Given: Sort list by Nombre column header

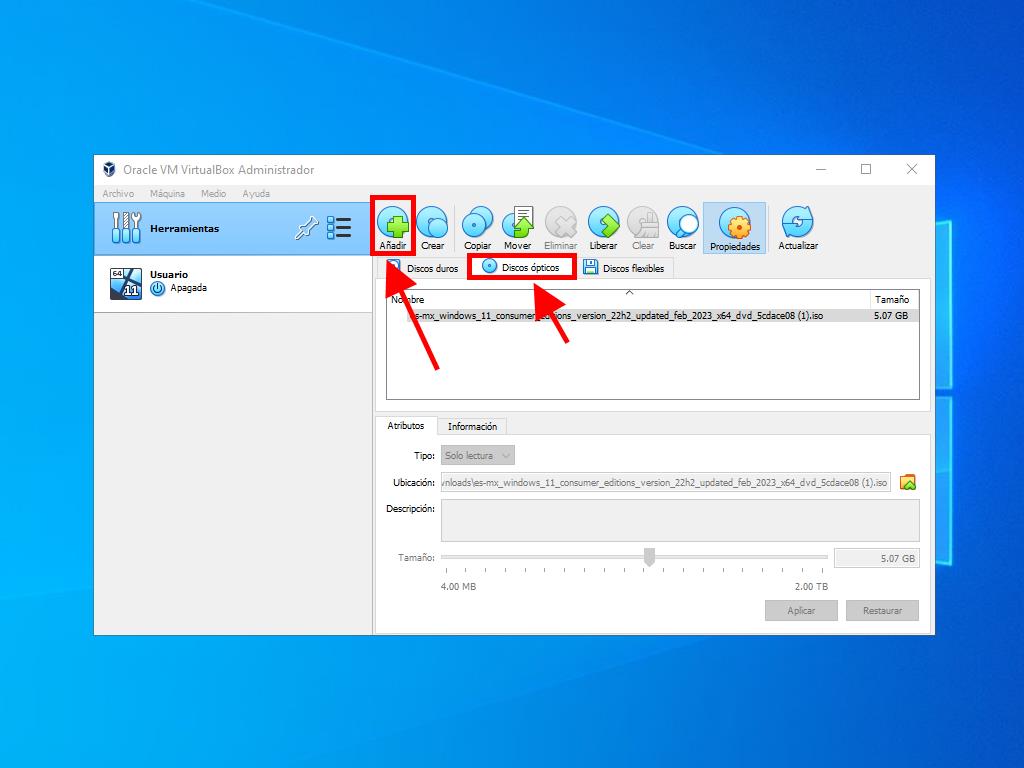Looking at the screenshot, I should click(628, 299).
